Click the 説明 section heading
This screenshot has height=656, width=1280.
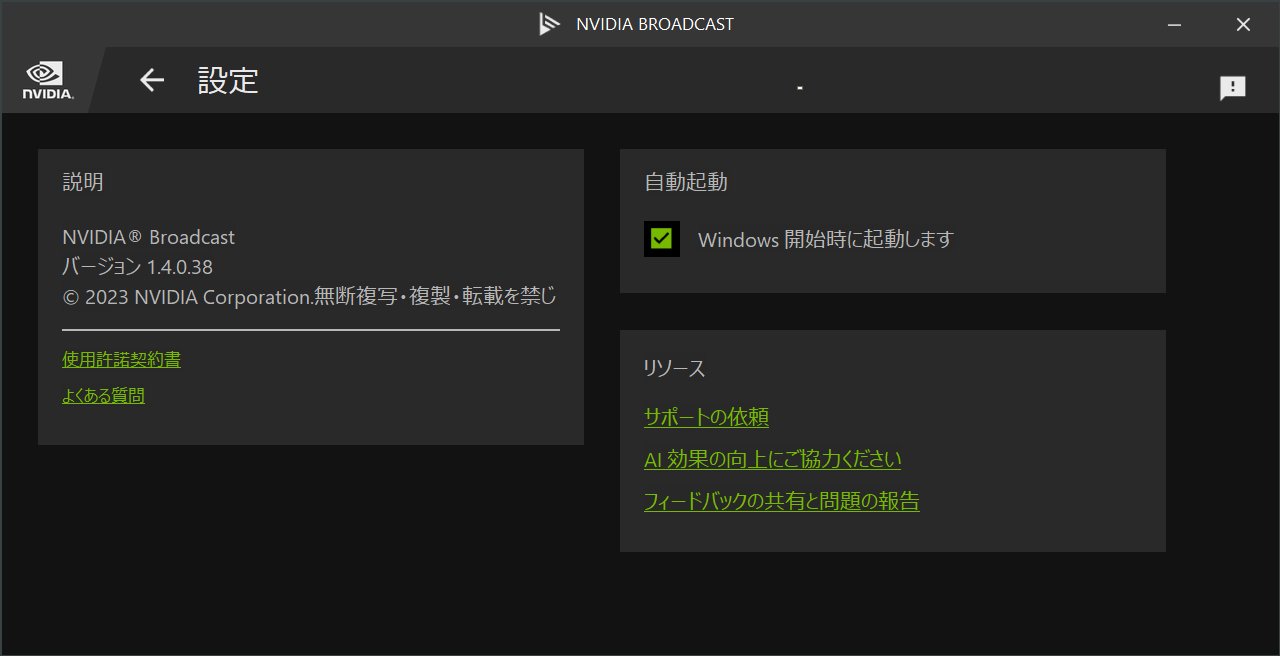click(83, 182)
